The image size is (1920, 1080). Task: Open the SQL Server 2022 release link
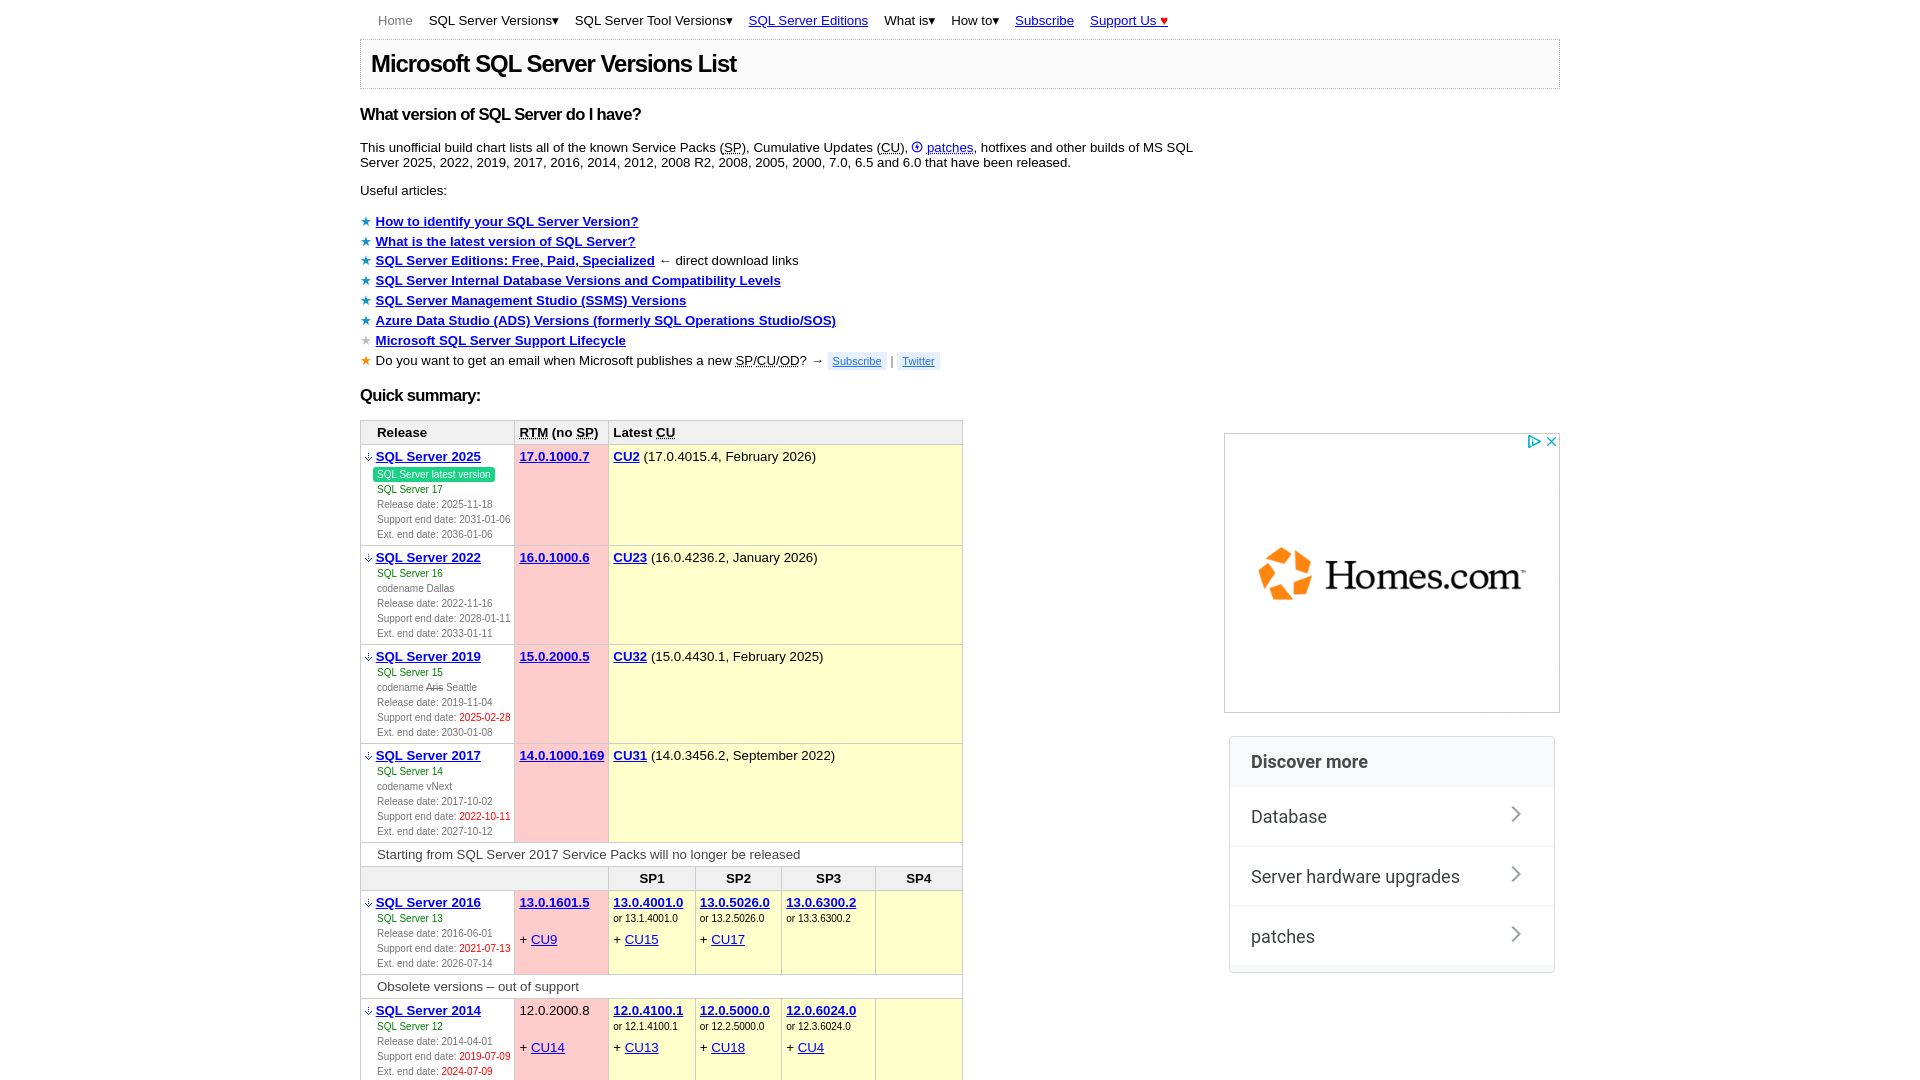[x=428, y=558]
